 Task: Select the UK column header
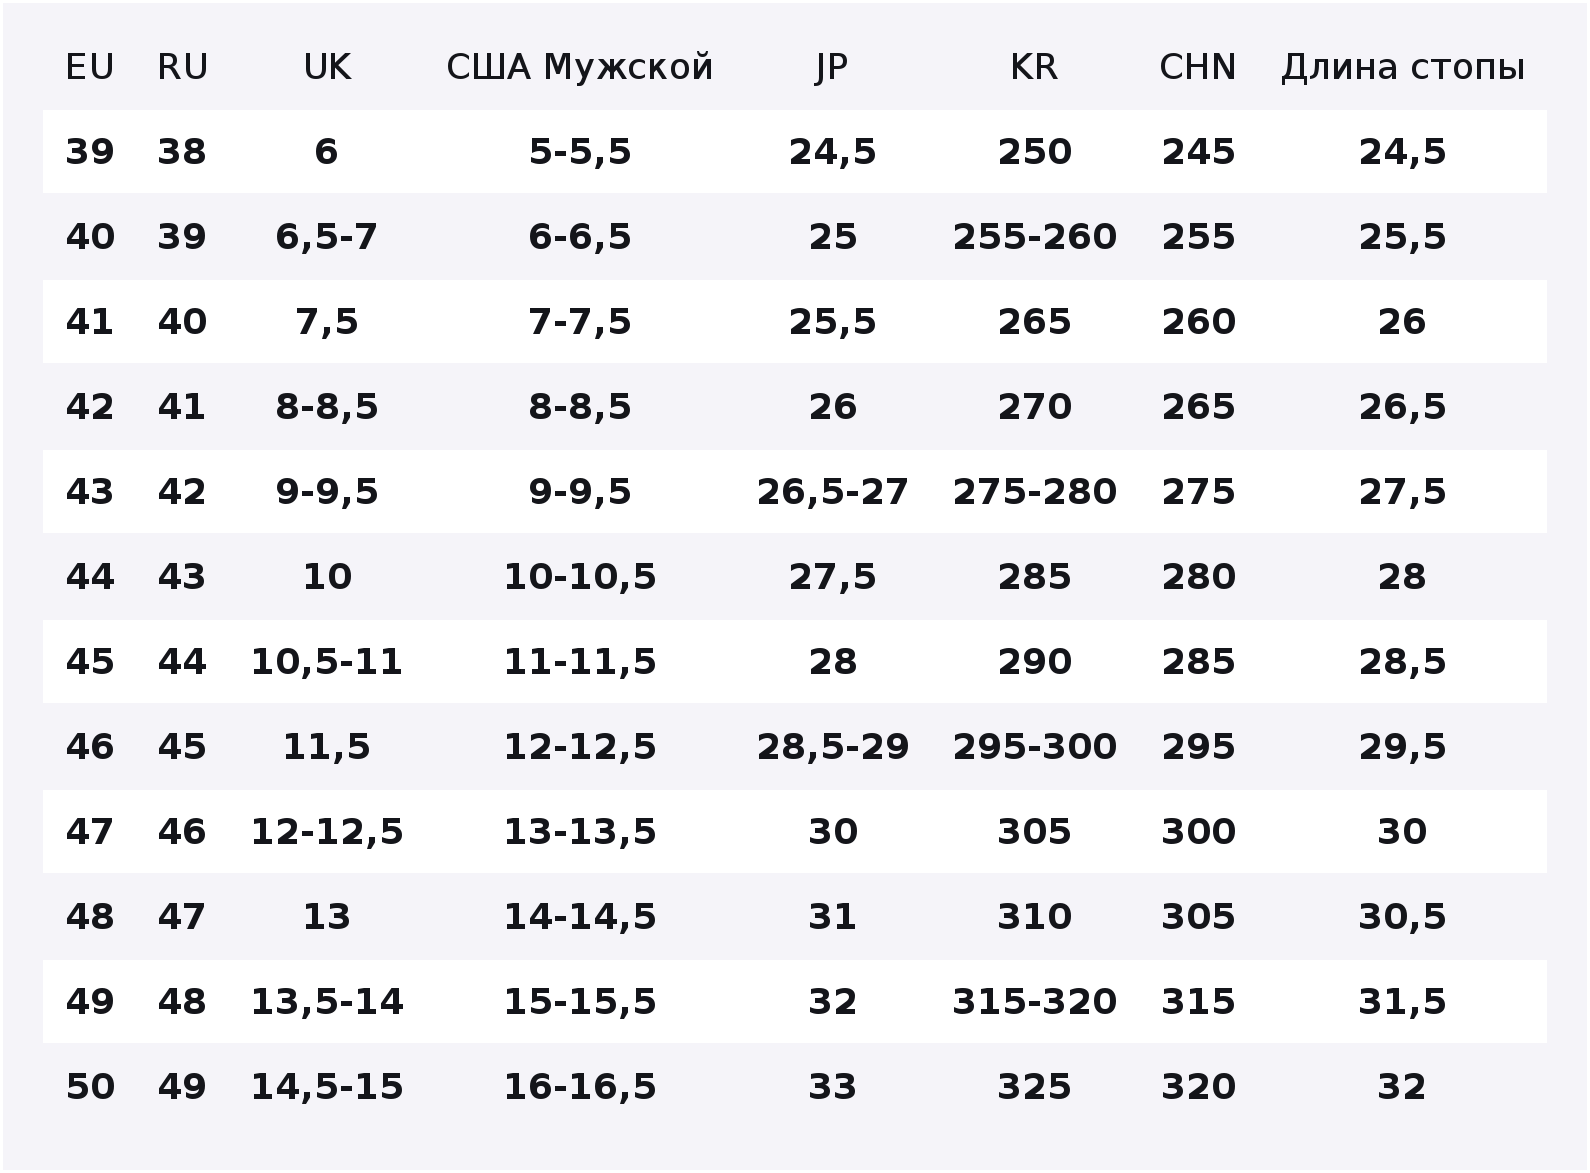(327, 67)
